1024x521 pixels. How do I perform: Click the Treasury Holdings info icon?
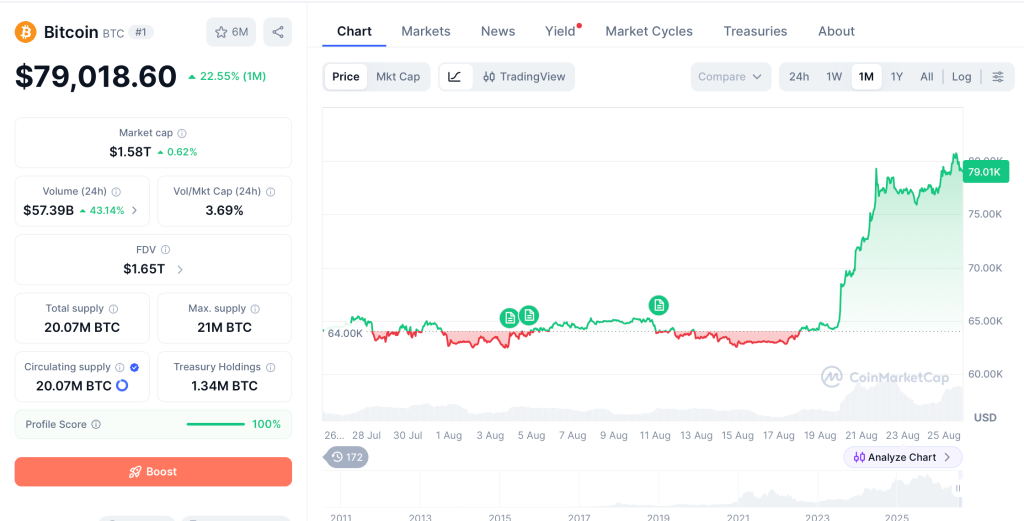(270, 368)
